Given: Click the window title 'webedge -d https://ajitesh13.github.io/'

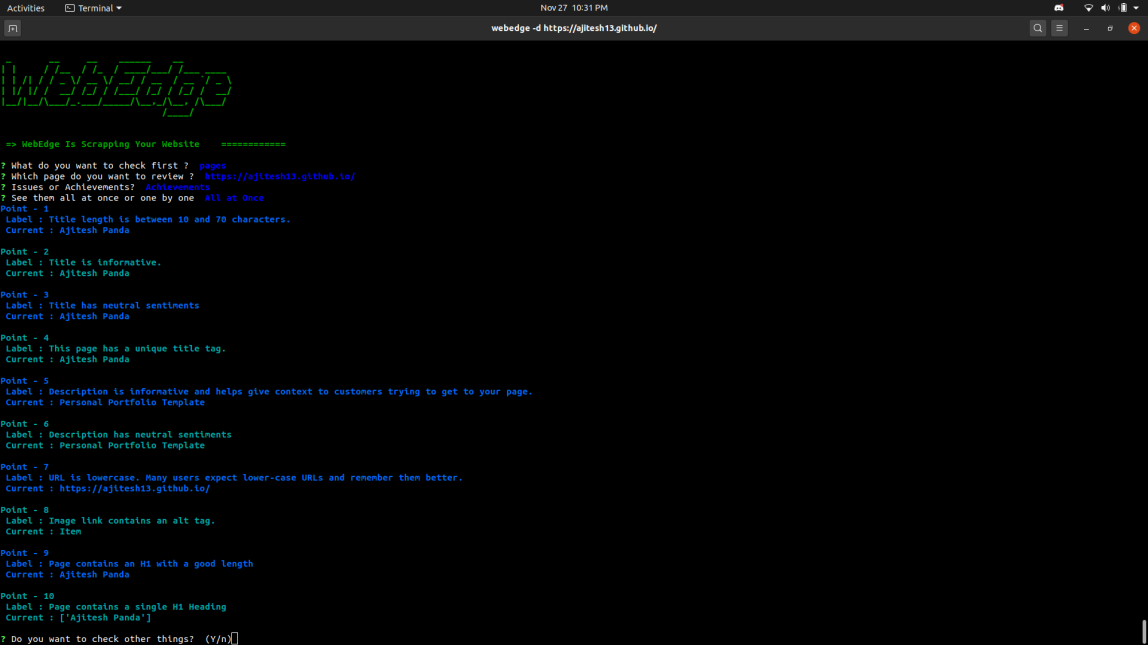Looking at the screenshot, I should 574,29.
